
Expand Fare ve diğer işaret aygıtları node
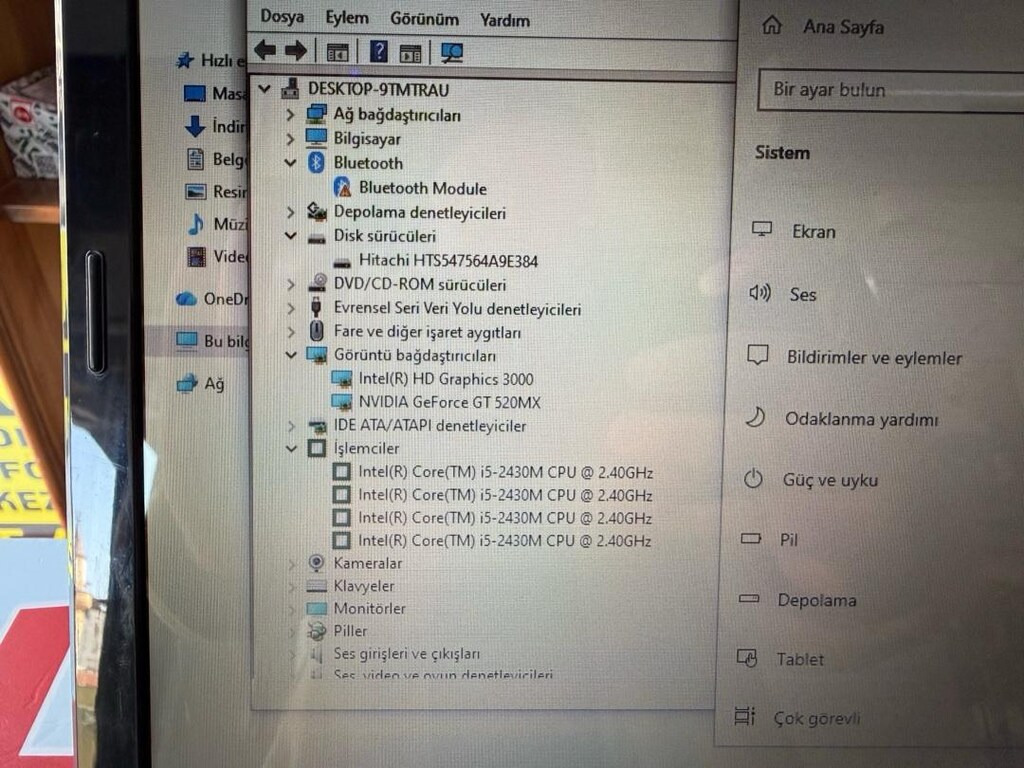[291, 332]
